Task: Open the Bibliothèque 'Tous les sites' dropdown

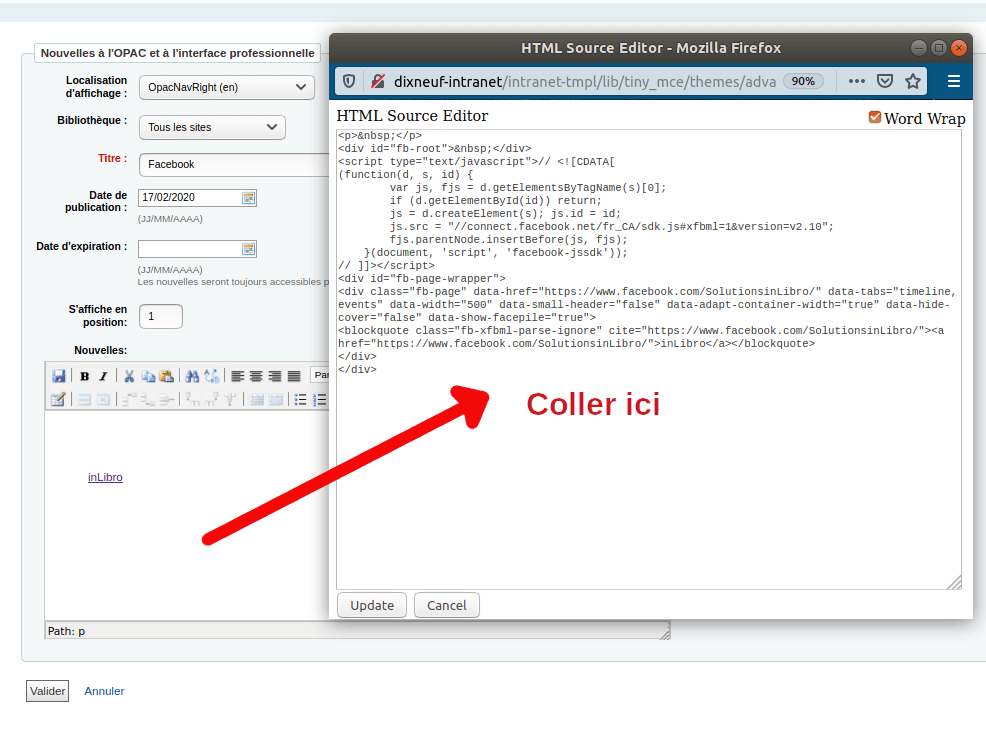Action: 212,127
